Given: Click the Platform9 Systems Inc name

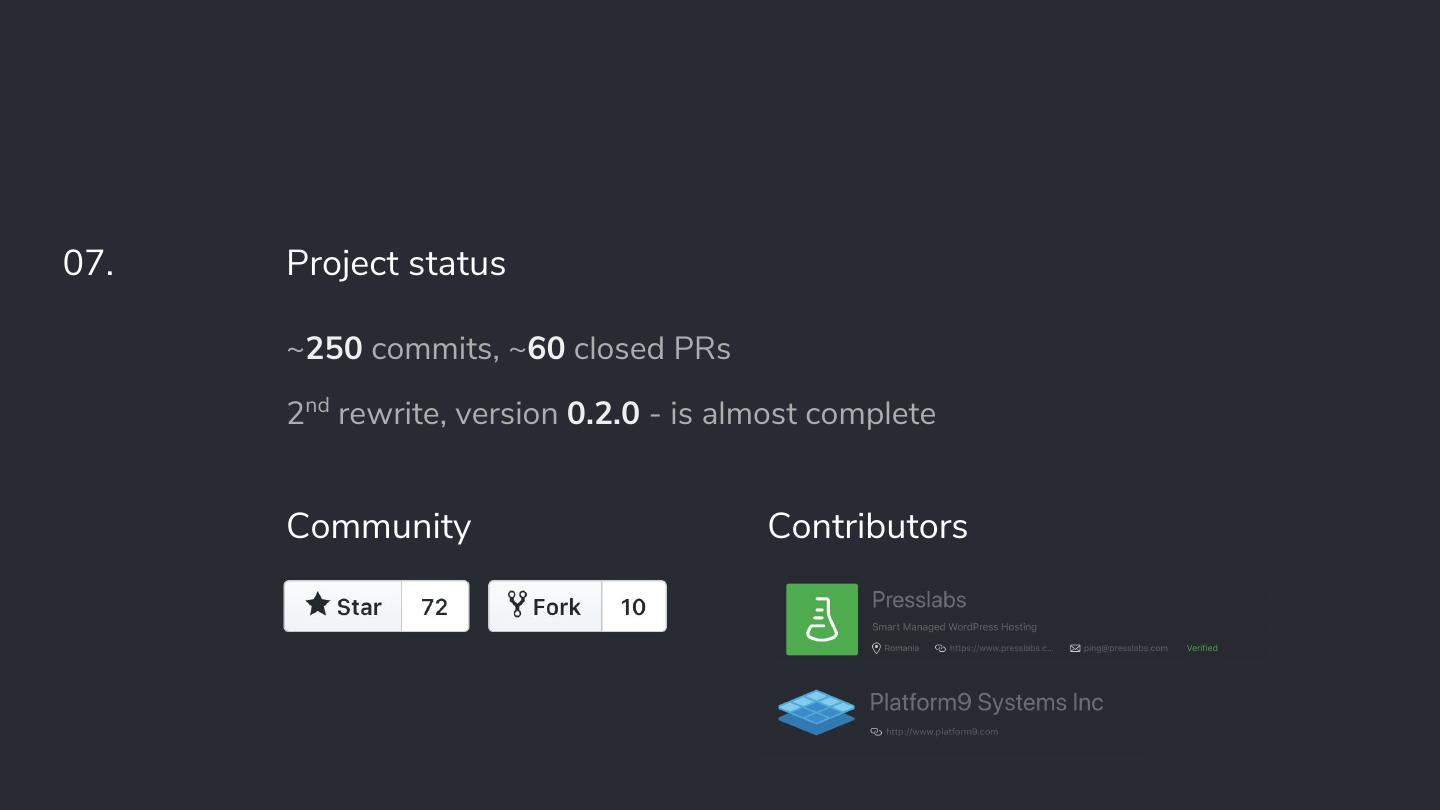Looking at the screenshot, I should (986, 702).
